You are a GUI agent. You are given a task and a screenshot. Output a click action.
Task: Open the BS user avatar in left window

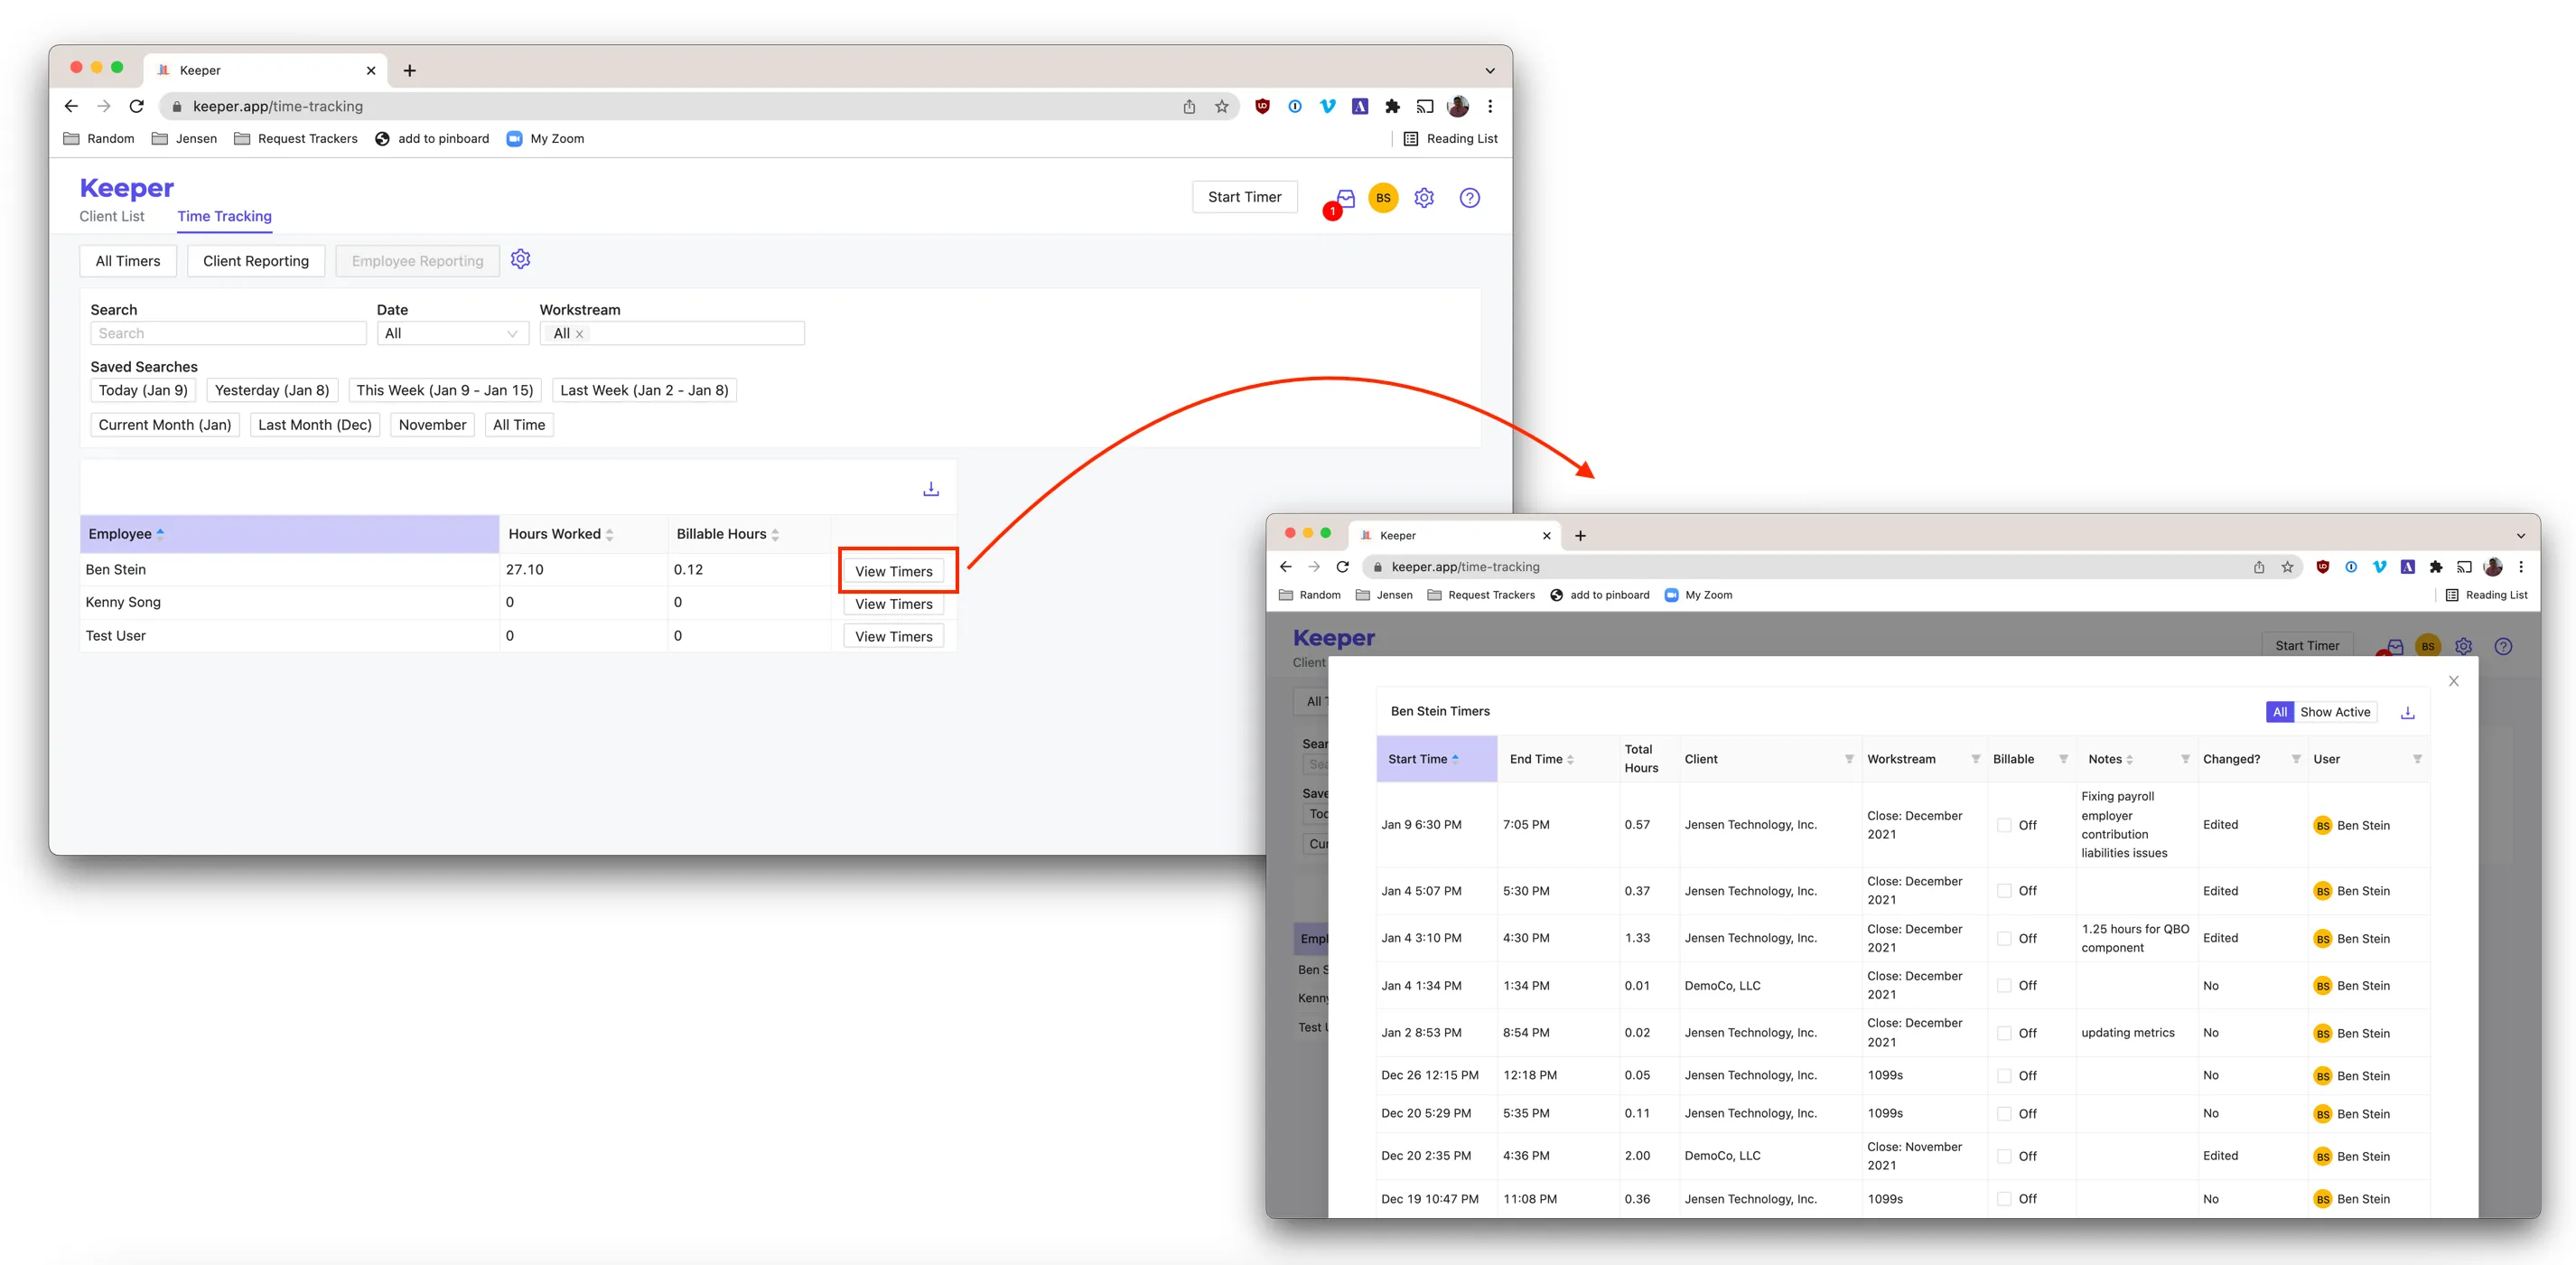[1383, 198]
